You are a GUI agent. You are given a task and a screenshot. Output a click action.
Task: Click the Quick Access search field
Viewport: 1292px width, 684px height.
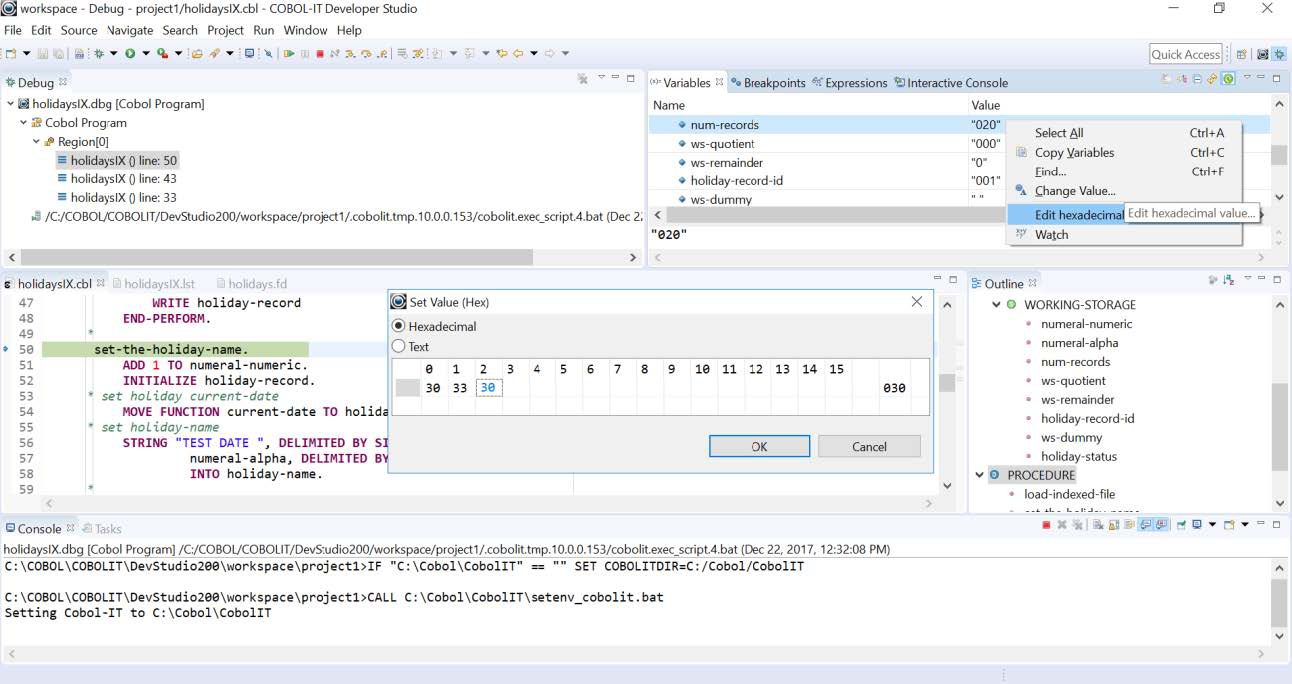click(1185, 55)
